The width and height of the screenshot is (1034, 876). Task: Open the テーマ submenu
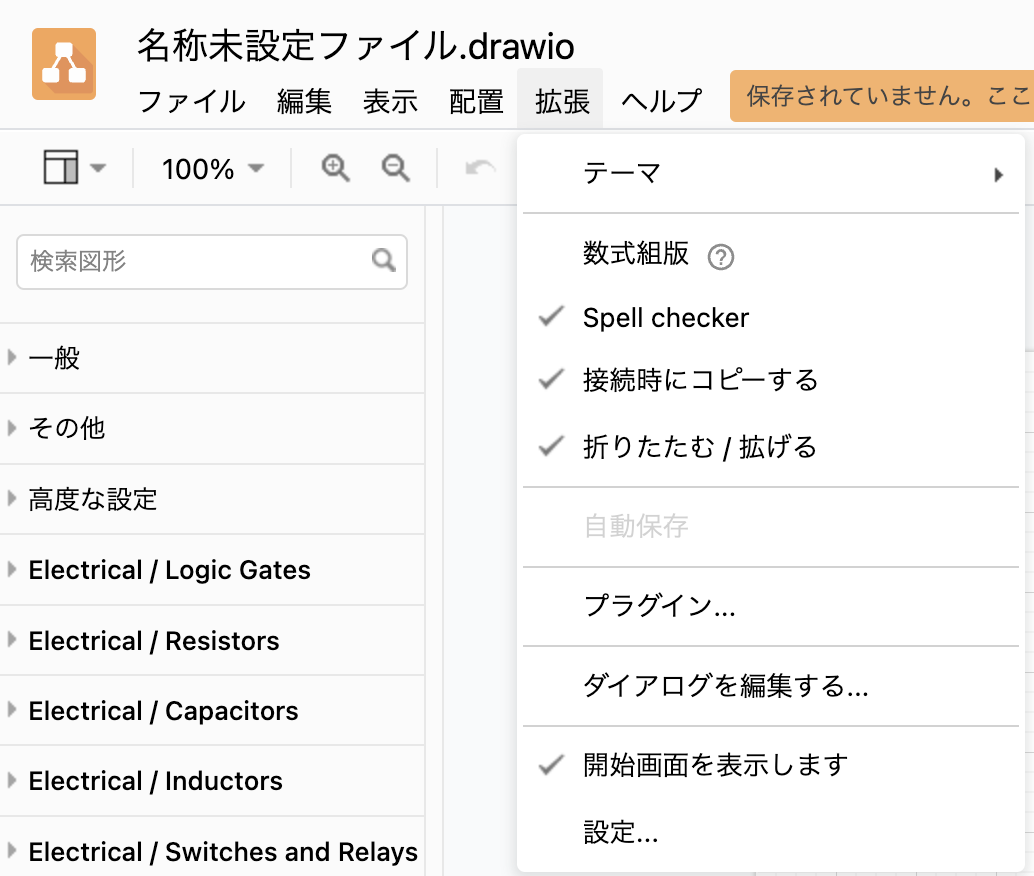pos(770,174)
